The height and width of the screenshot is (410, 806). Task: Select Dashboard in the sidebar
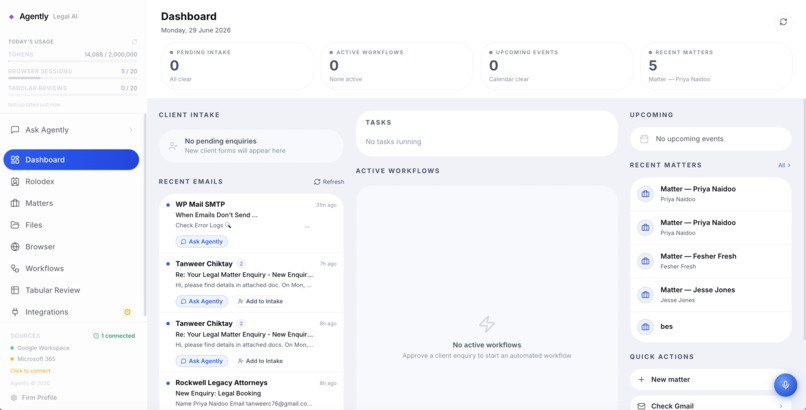[71, 160]
